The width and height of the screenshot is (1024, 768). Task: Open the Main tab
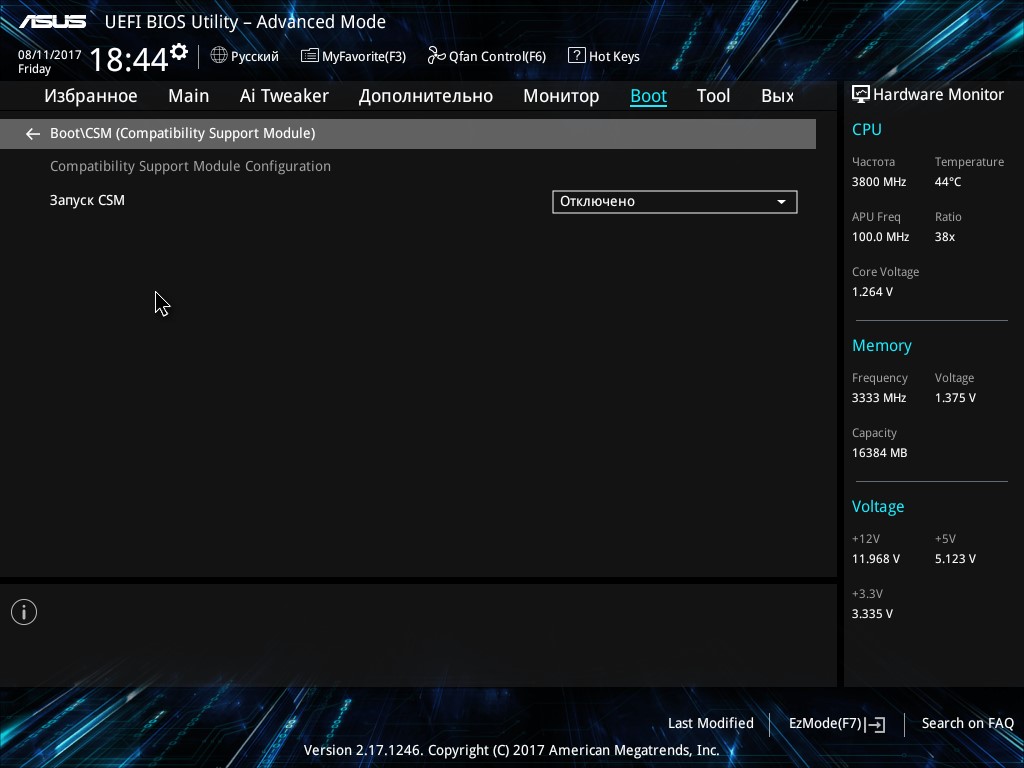[x=189, y=96]
